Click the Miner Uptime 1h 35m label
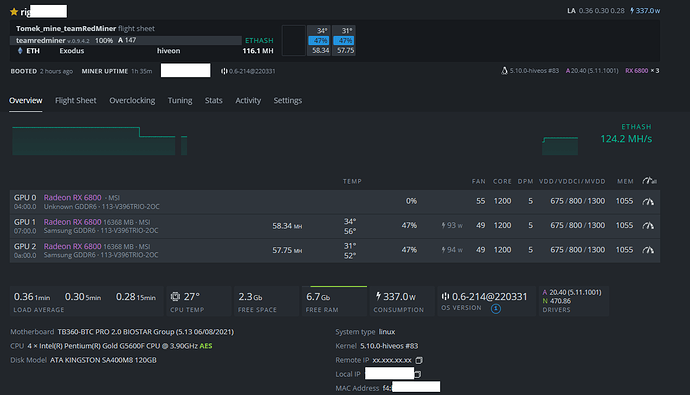Viewport: 690px width, 395px height. (x=117, y=71)
